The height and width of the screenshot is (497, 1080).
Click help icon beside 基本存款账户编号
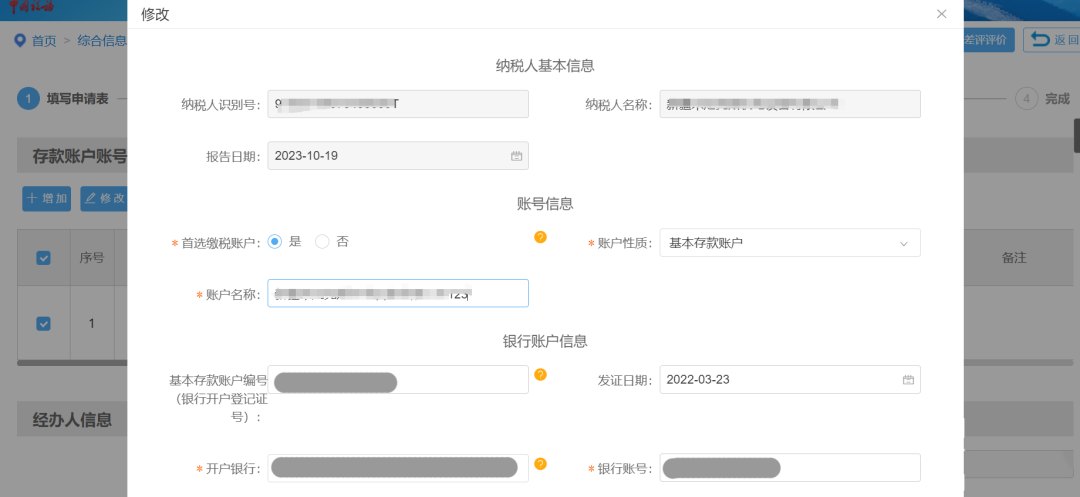540,374
